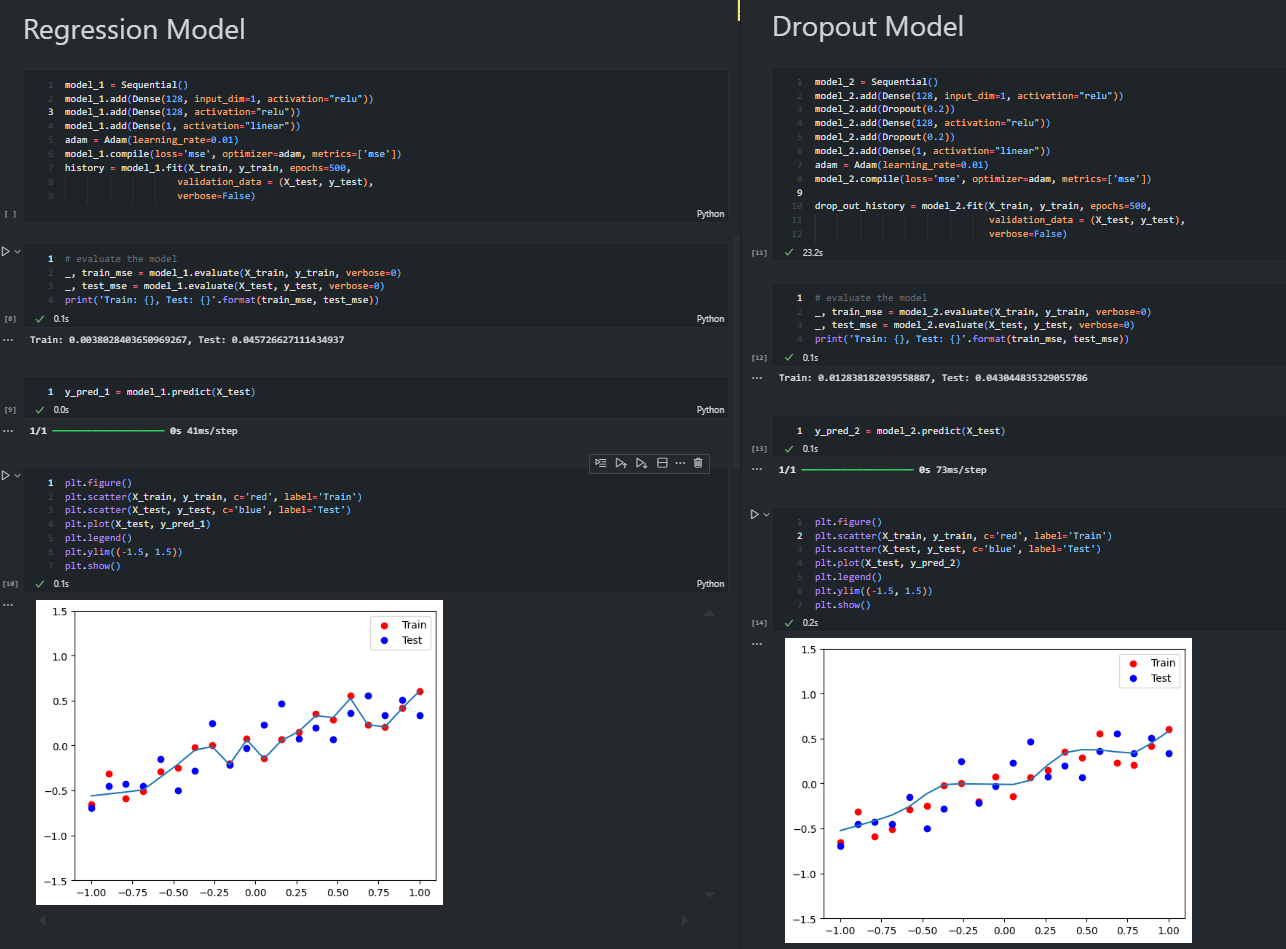Click Train 0.0128 output text
This screenshot has width=1286, height=949.
point(933,378)
